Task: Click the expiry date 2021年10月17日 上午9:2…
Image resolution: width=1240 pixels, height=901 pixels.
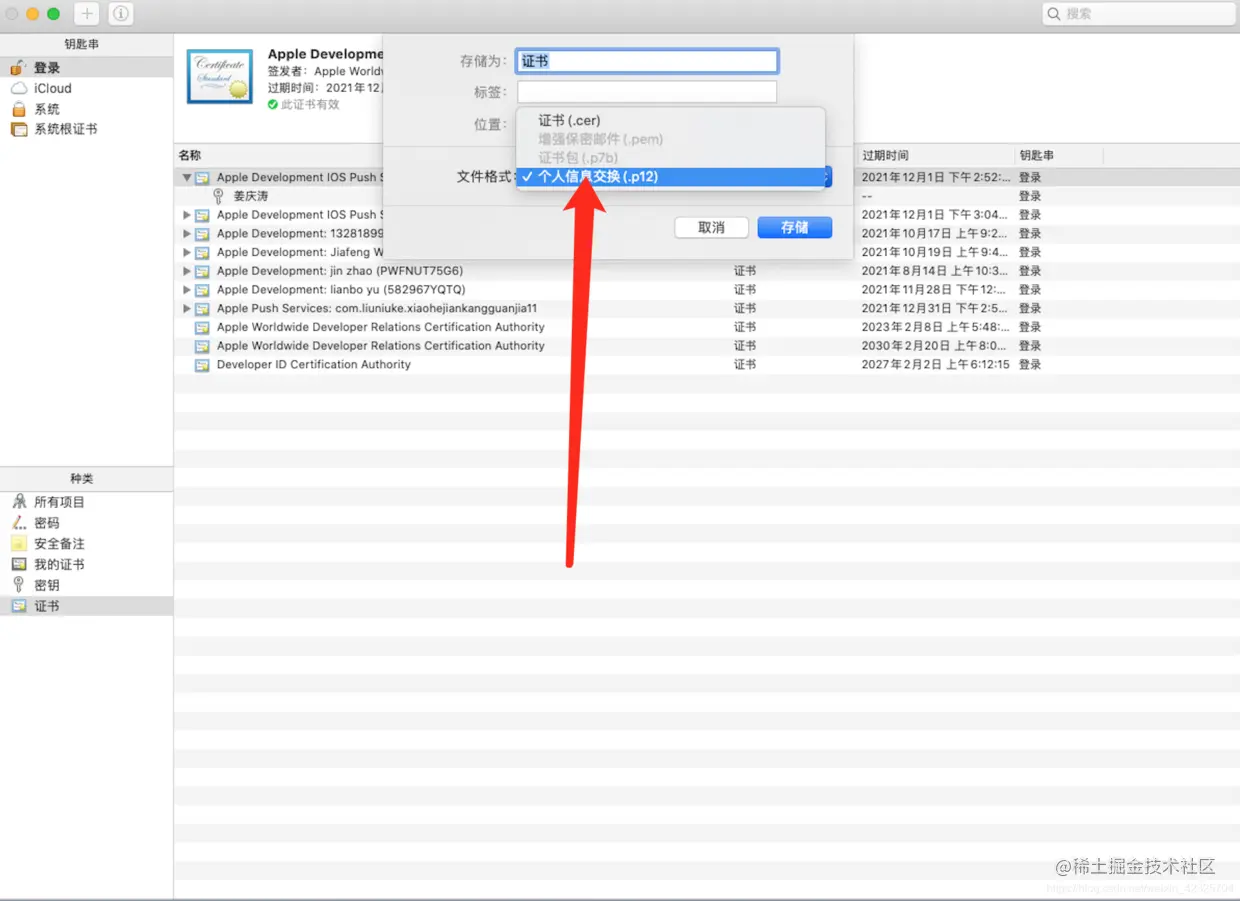Action: coord(935,233)
